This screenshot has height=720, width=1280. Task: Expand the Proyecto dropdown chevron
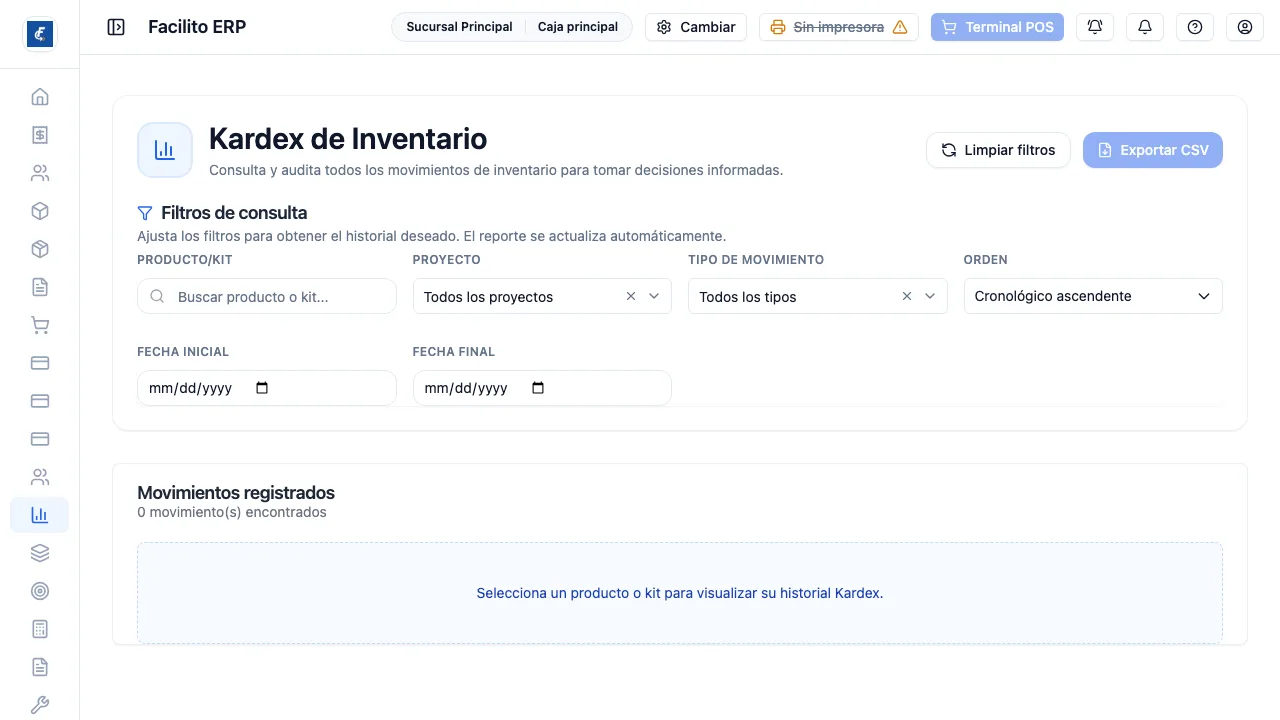pos(654,296)
